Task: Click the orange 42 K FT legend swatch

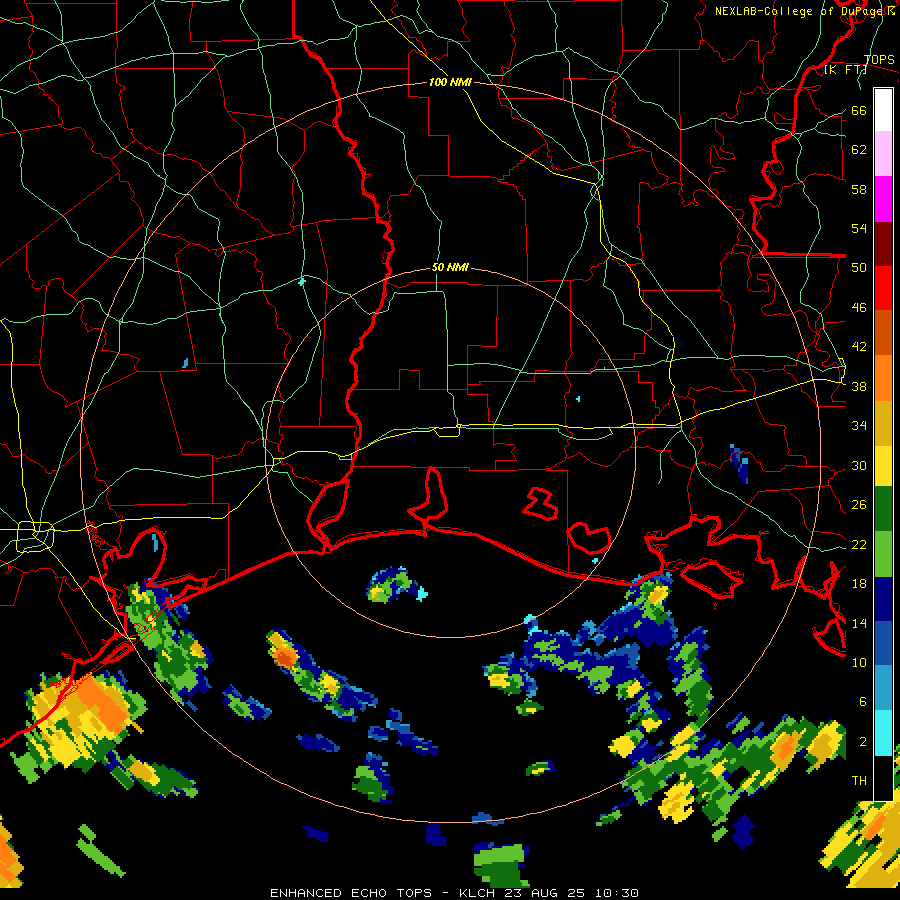Action: point(883,378)
